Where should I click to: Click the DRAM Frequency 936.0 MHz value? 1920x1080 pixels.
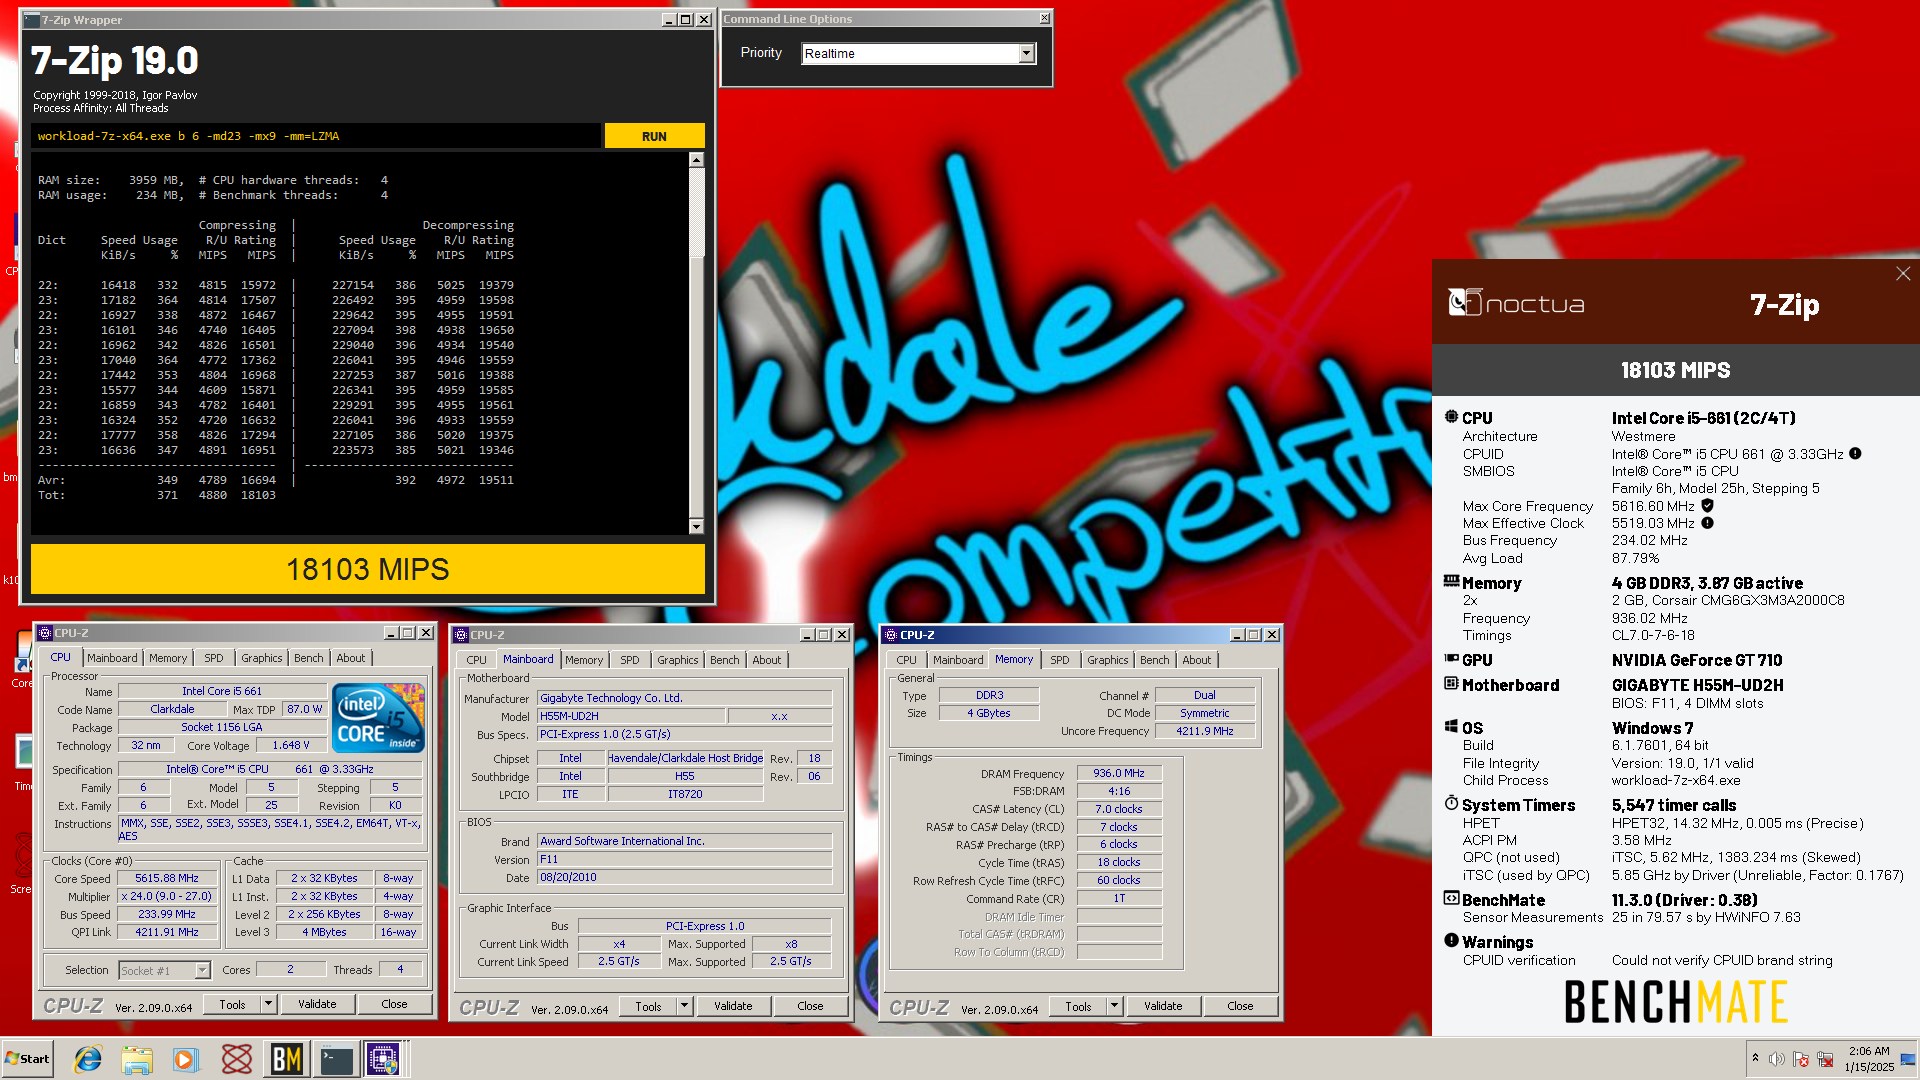point(1119,773)
